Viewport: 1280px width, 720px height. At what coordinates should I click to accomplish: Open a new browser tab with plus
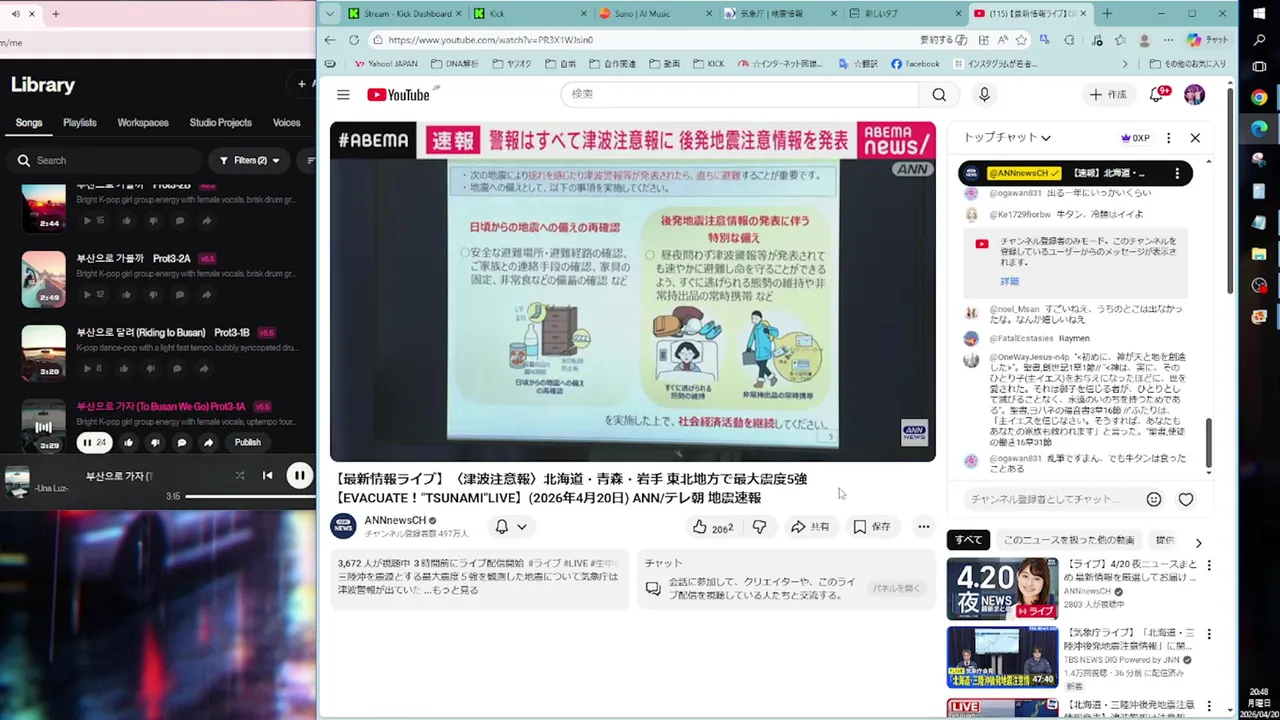(1107, 14)
